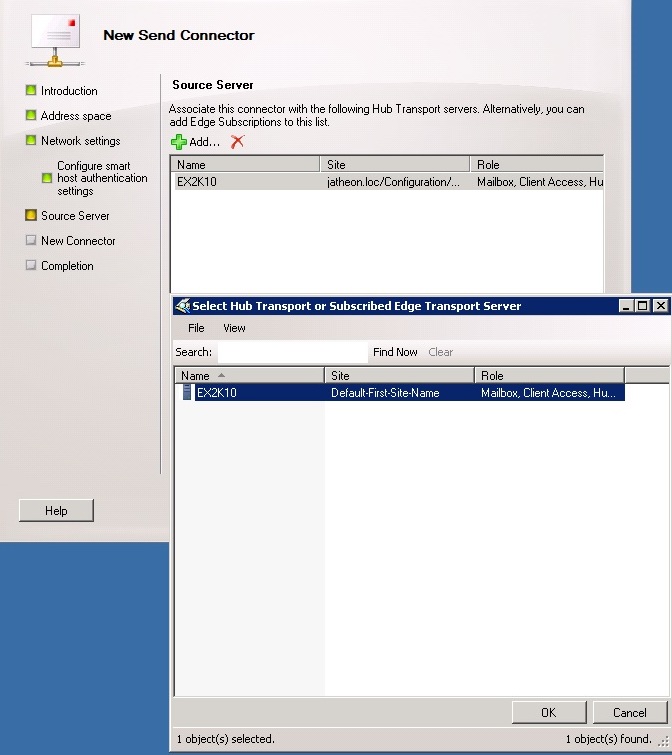Click Default-First-Site-Name cell in dialog

[x=385, y=392]
